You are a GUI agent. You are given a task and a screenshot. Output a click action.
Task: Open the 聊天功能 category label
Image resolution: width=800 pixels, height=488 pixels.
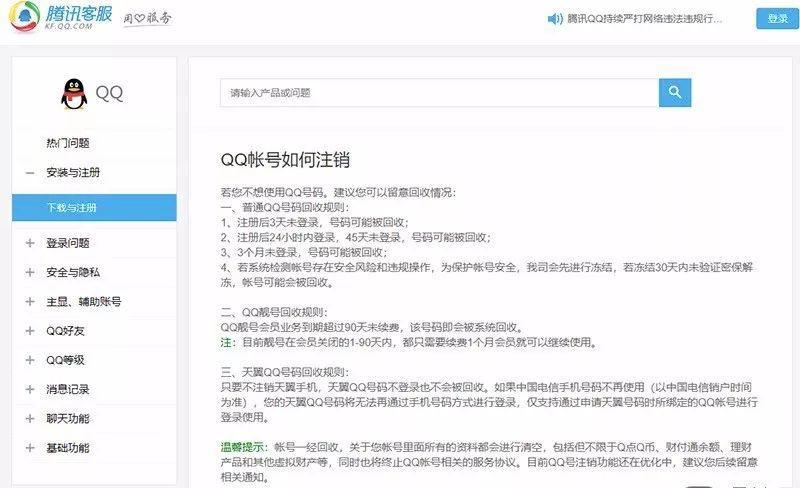pyautogui.click(x=68, y=419)
